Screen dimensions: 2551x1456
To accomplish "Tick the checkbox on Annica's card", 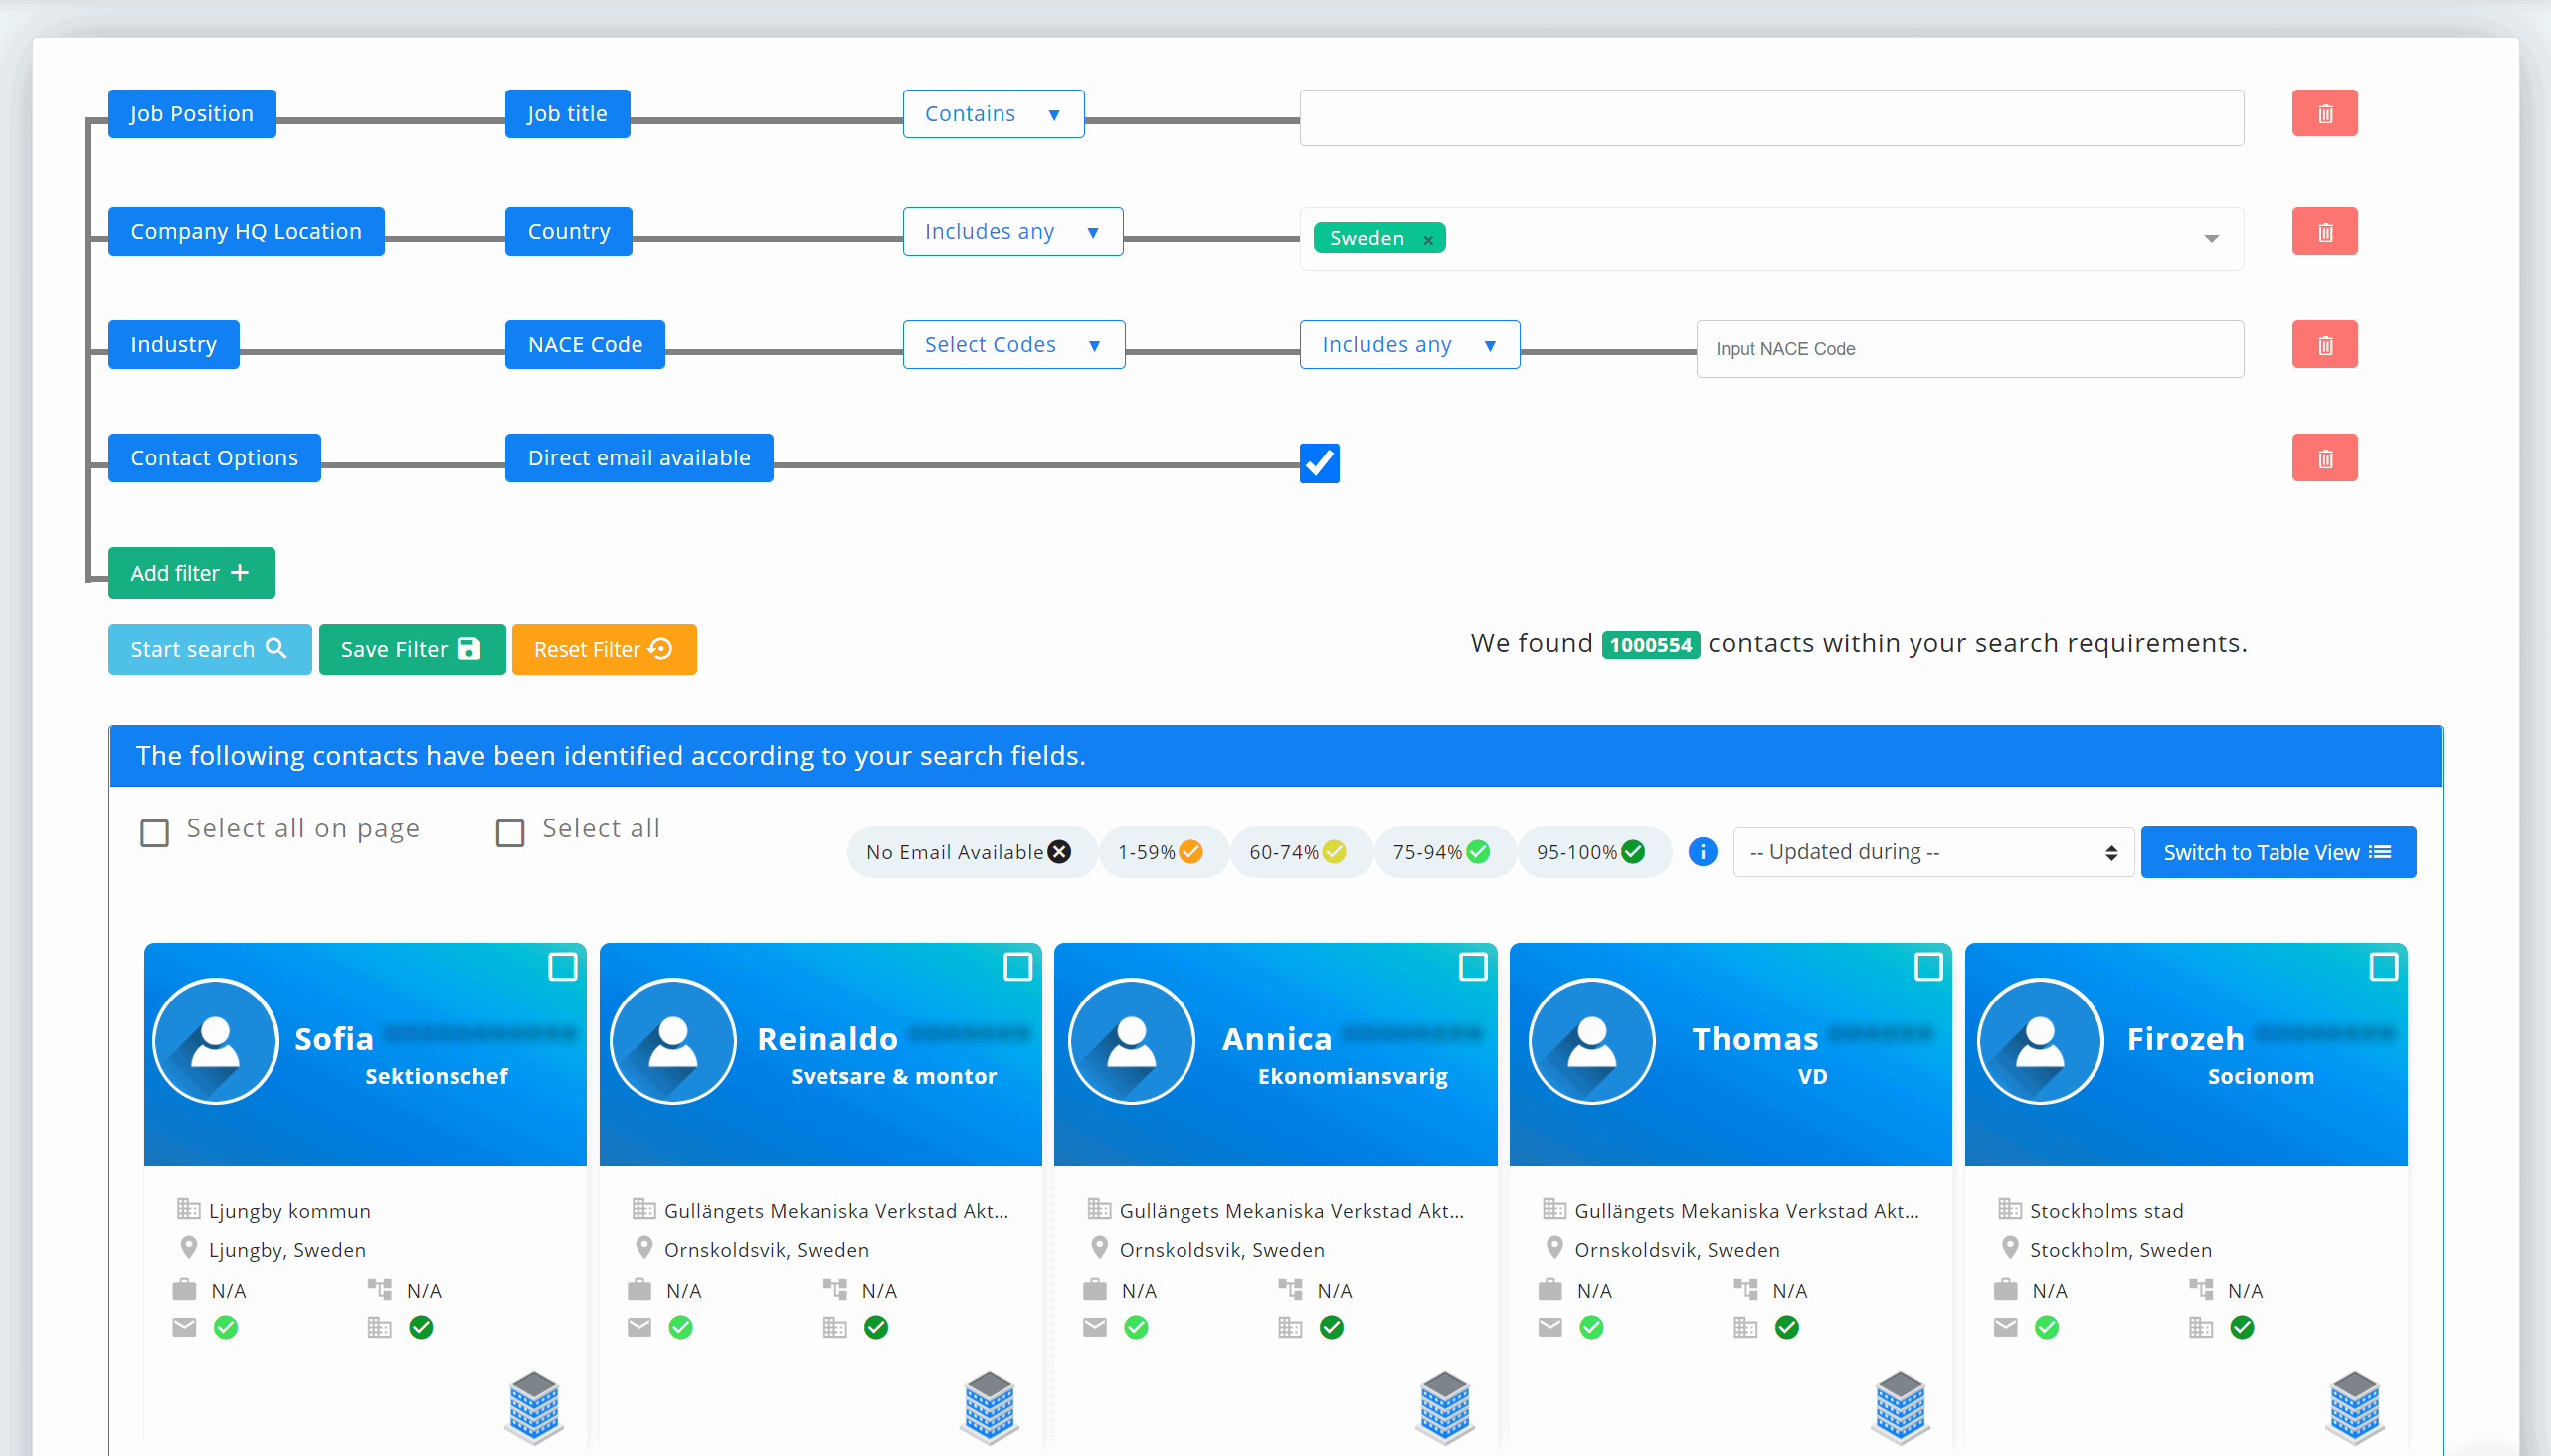I will point(1472,967).
